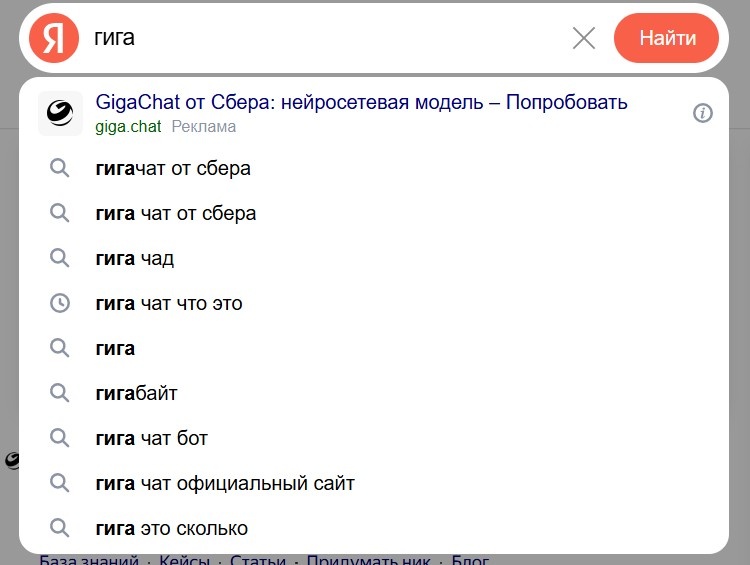Screen dimensions: 750x565
Task: Click magnifier icon beside гигачат от сбера
Action: 60,168
